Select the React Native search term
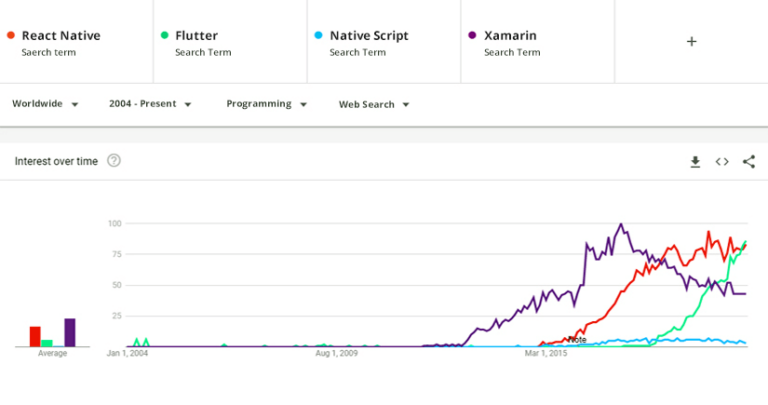Image resolution: width=768 pixels, height=405 pixels. click(61, 36)
